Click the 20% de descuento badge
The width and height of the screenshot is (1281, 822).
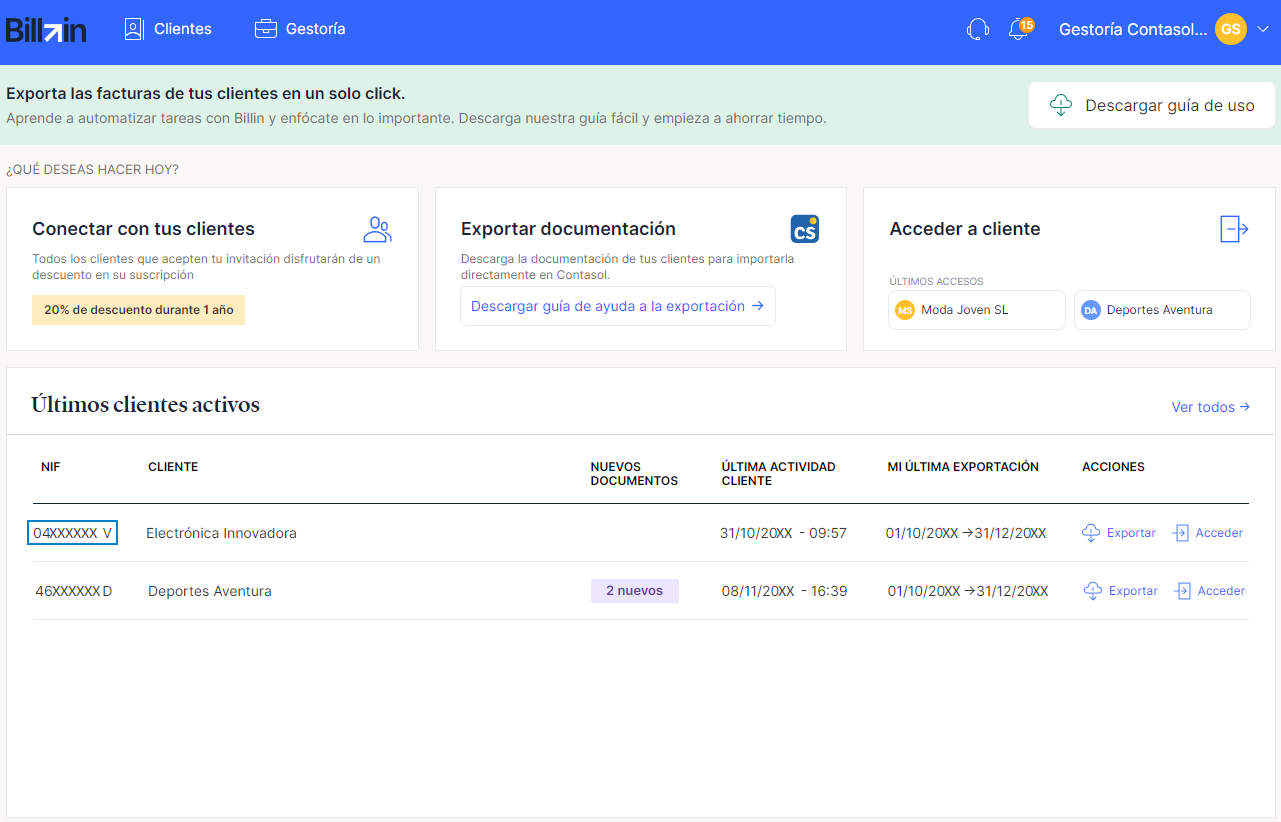pos(138,310)
